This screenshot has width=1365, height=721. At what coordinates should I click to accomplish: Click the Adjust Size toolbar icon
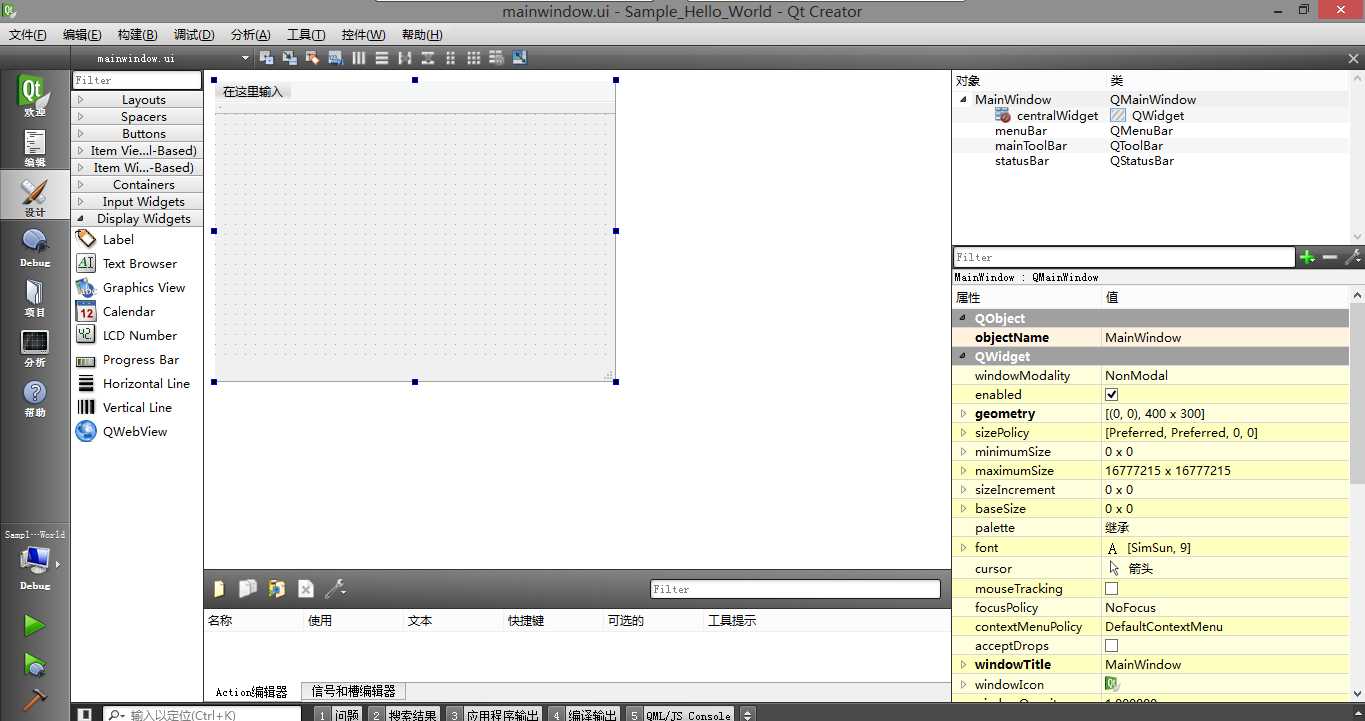(x=519, y=58)
